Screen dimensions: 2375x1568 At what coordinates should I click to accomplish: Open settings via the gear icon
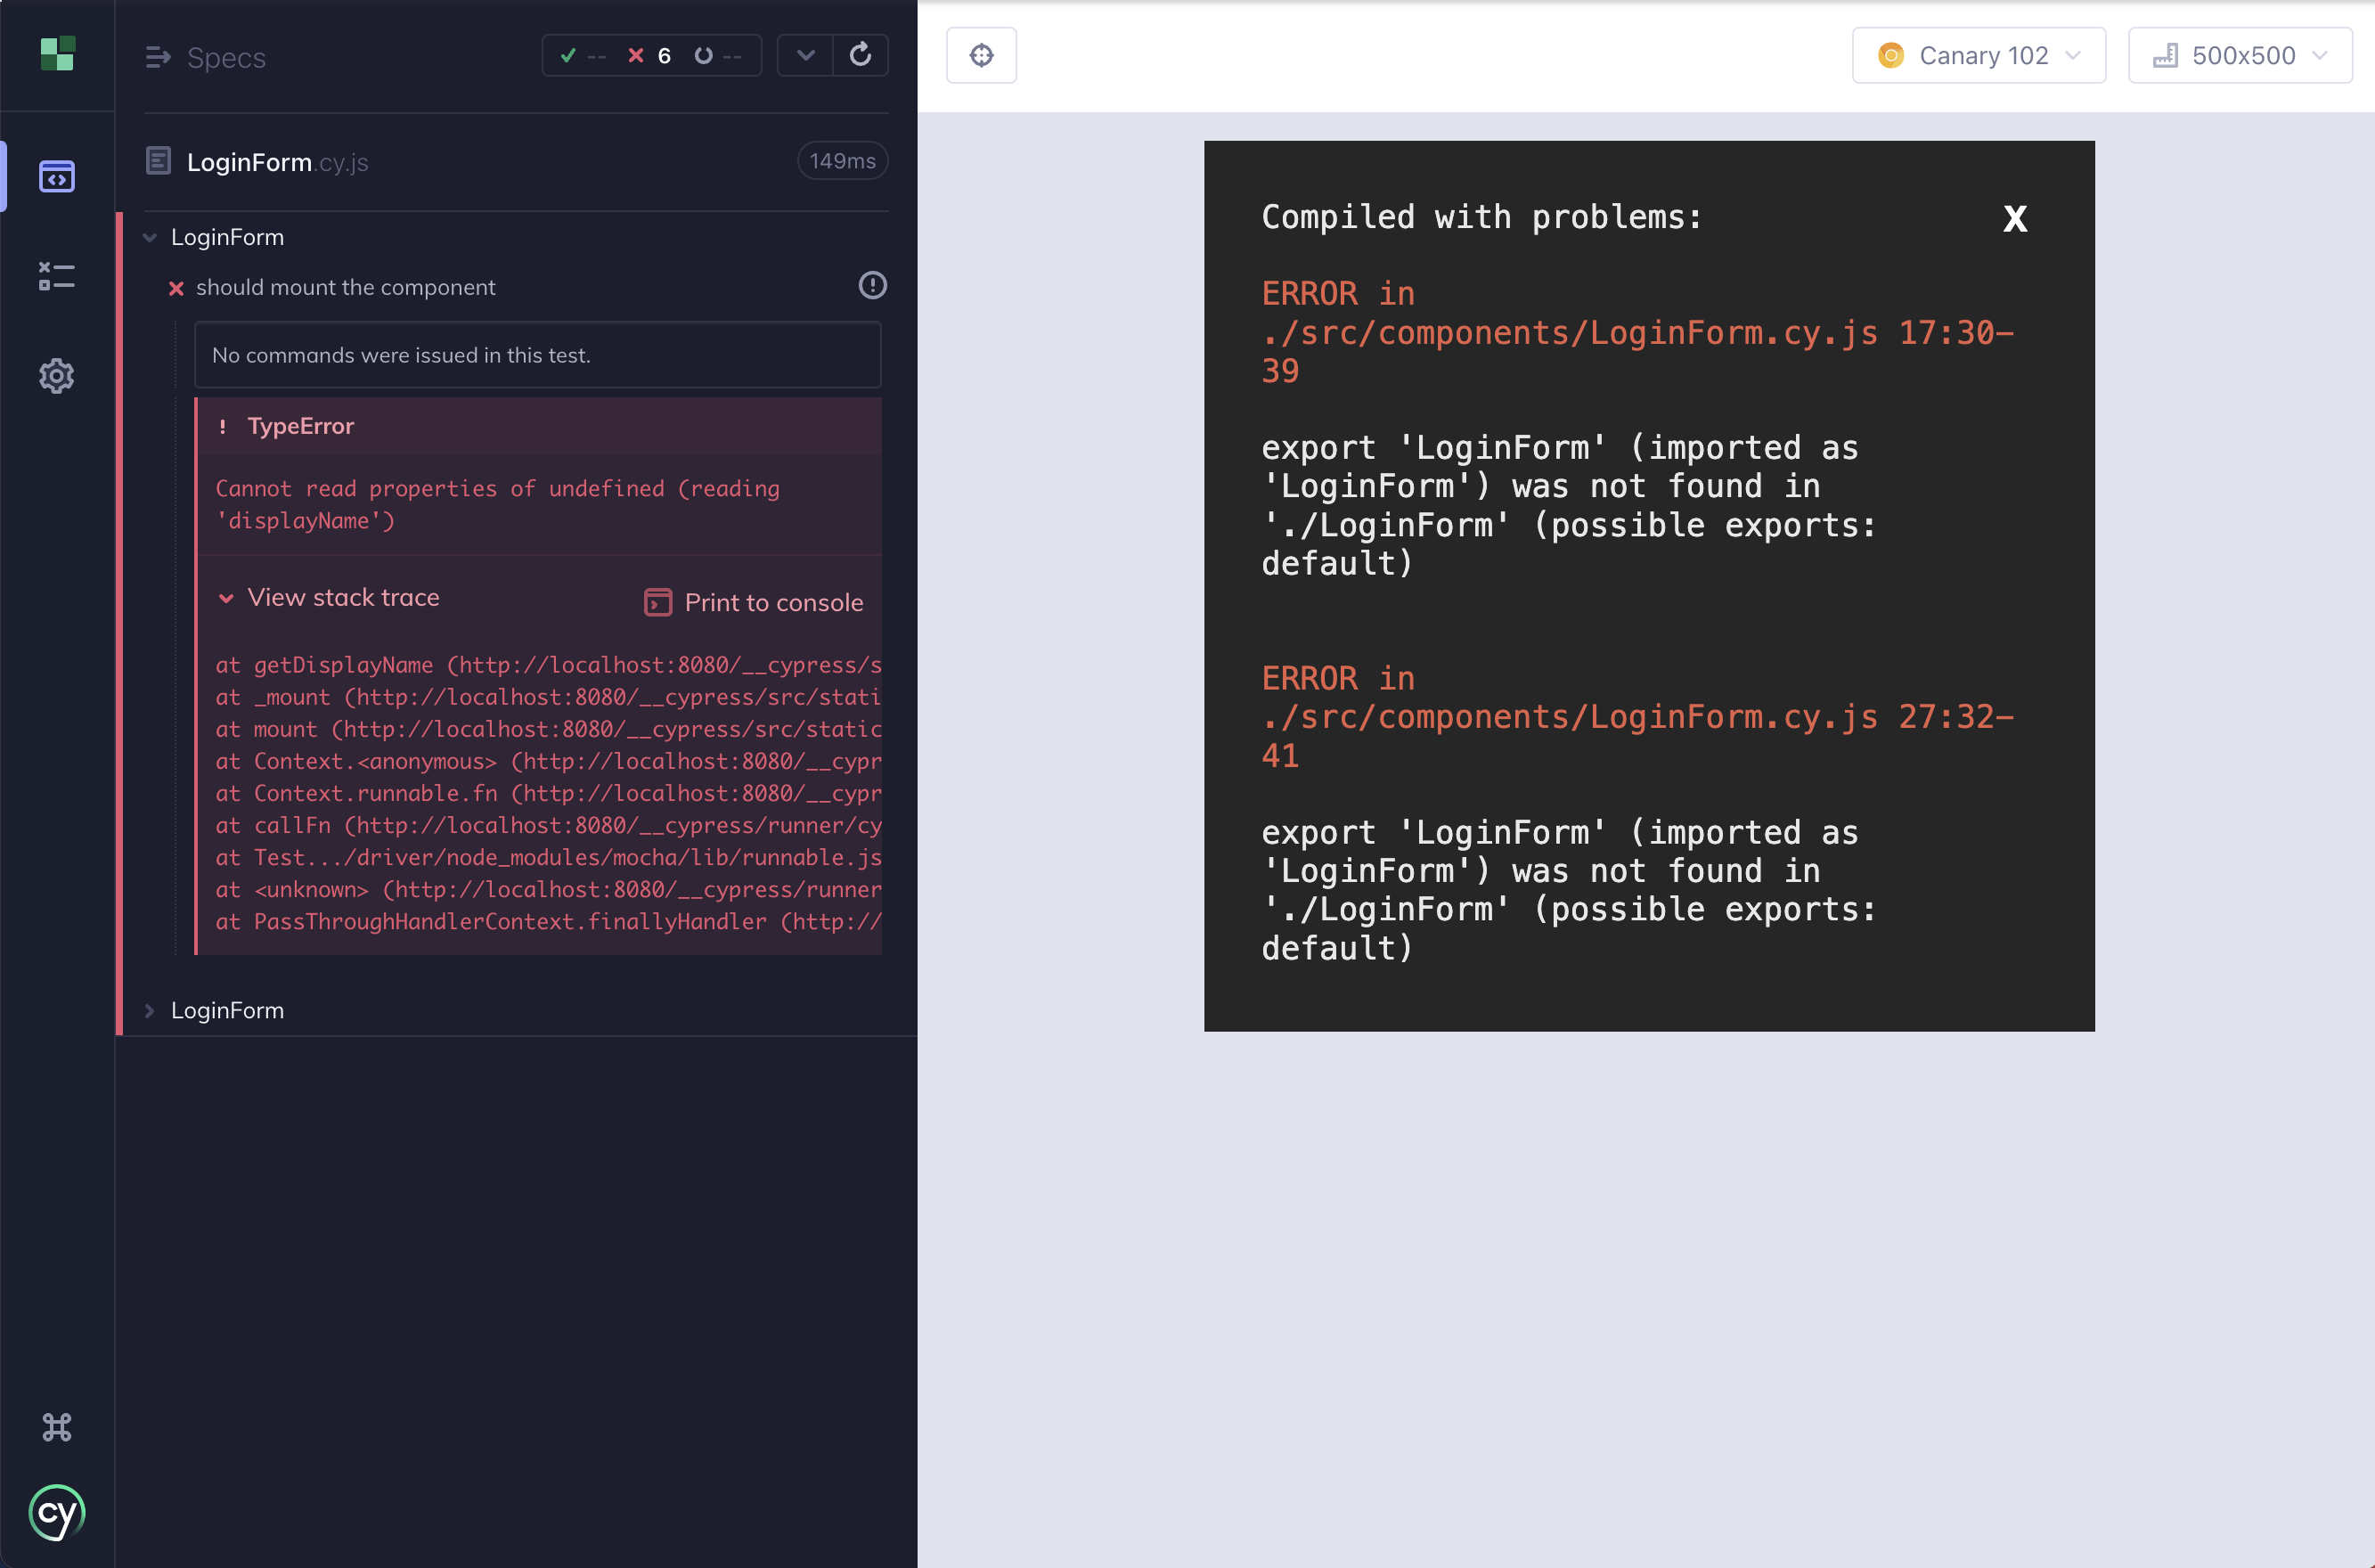[x=57, y=376]
